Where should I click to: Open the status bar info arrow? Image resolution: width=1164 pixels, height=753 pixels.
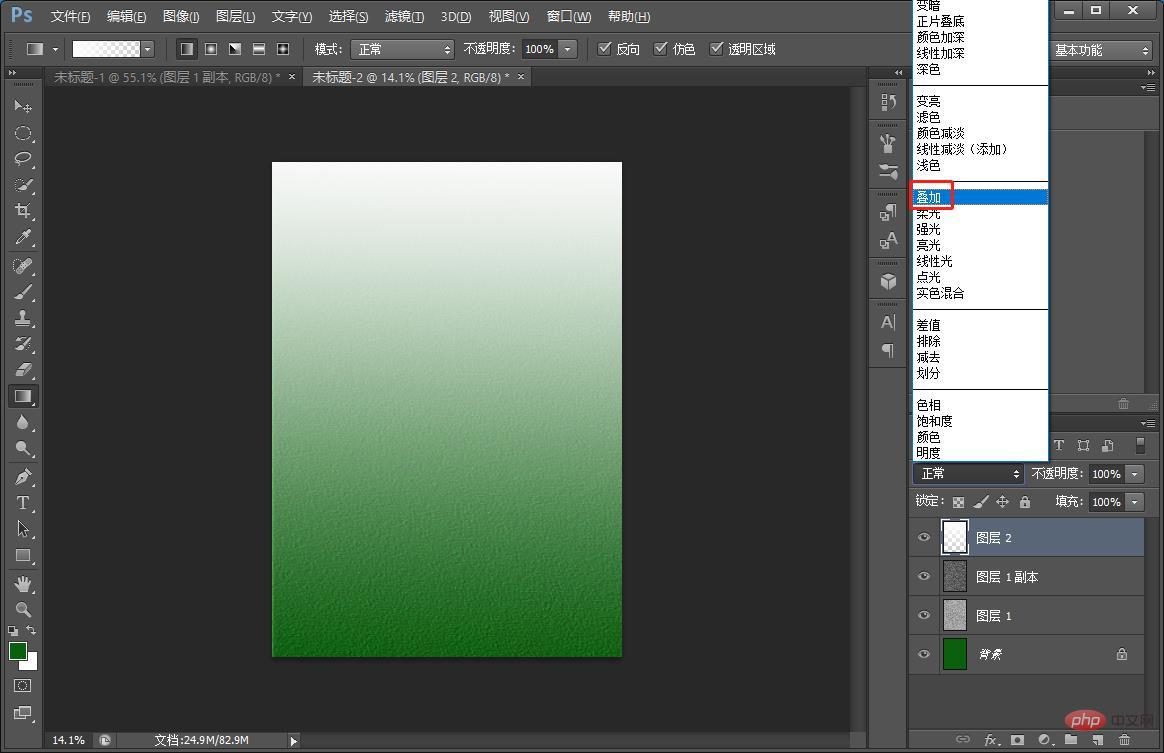(x=293, y=740)
